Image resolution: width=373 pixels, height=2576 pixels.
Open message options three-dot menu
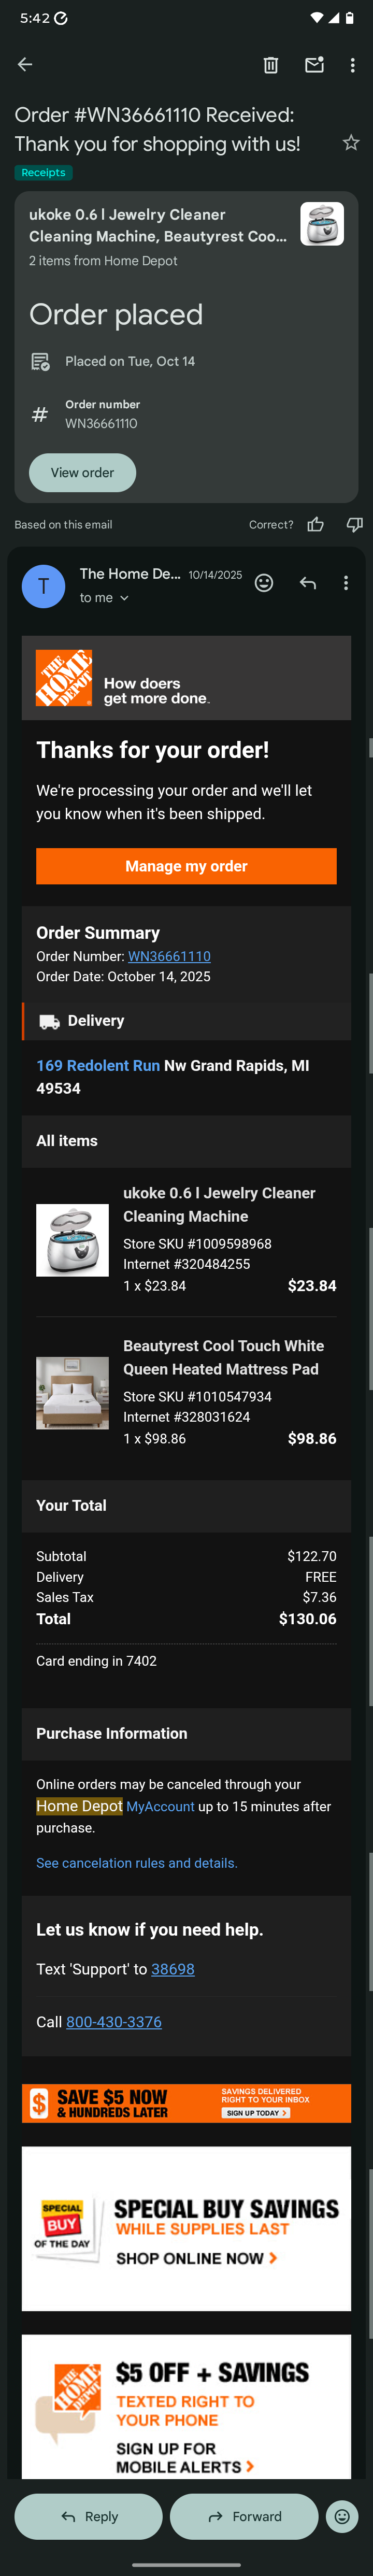click(346, 583)
